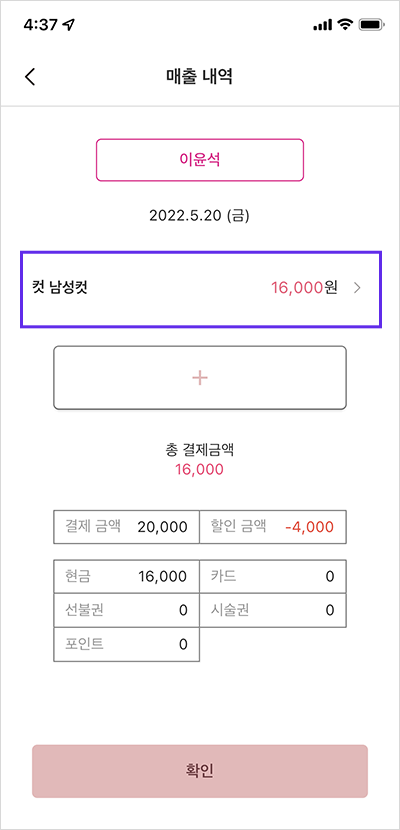The width and height of the screenshot is (400, 830).
Task: Edit the 카드 amount field
Action: pyautogui.click(x=273, y=576)
